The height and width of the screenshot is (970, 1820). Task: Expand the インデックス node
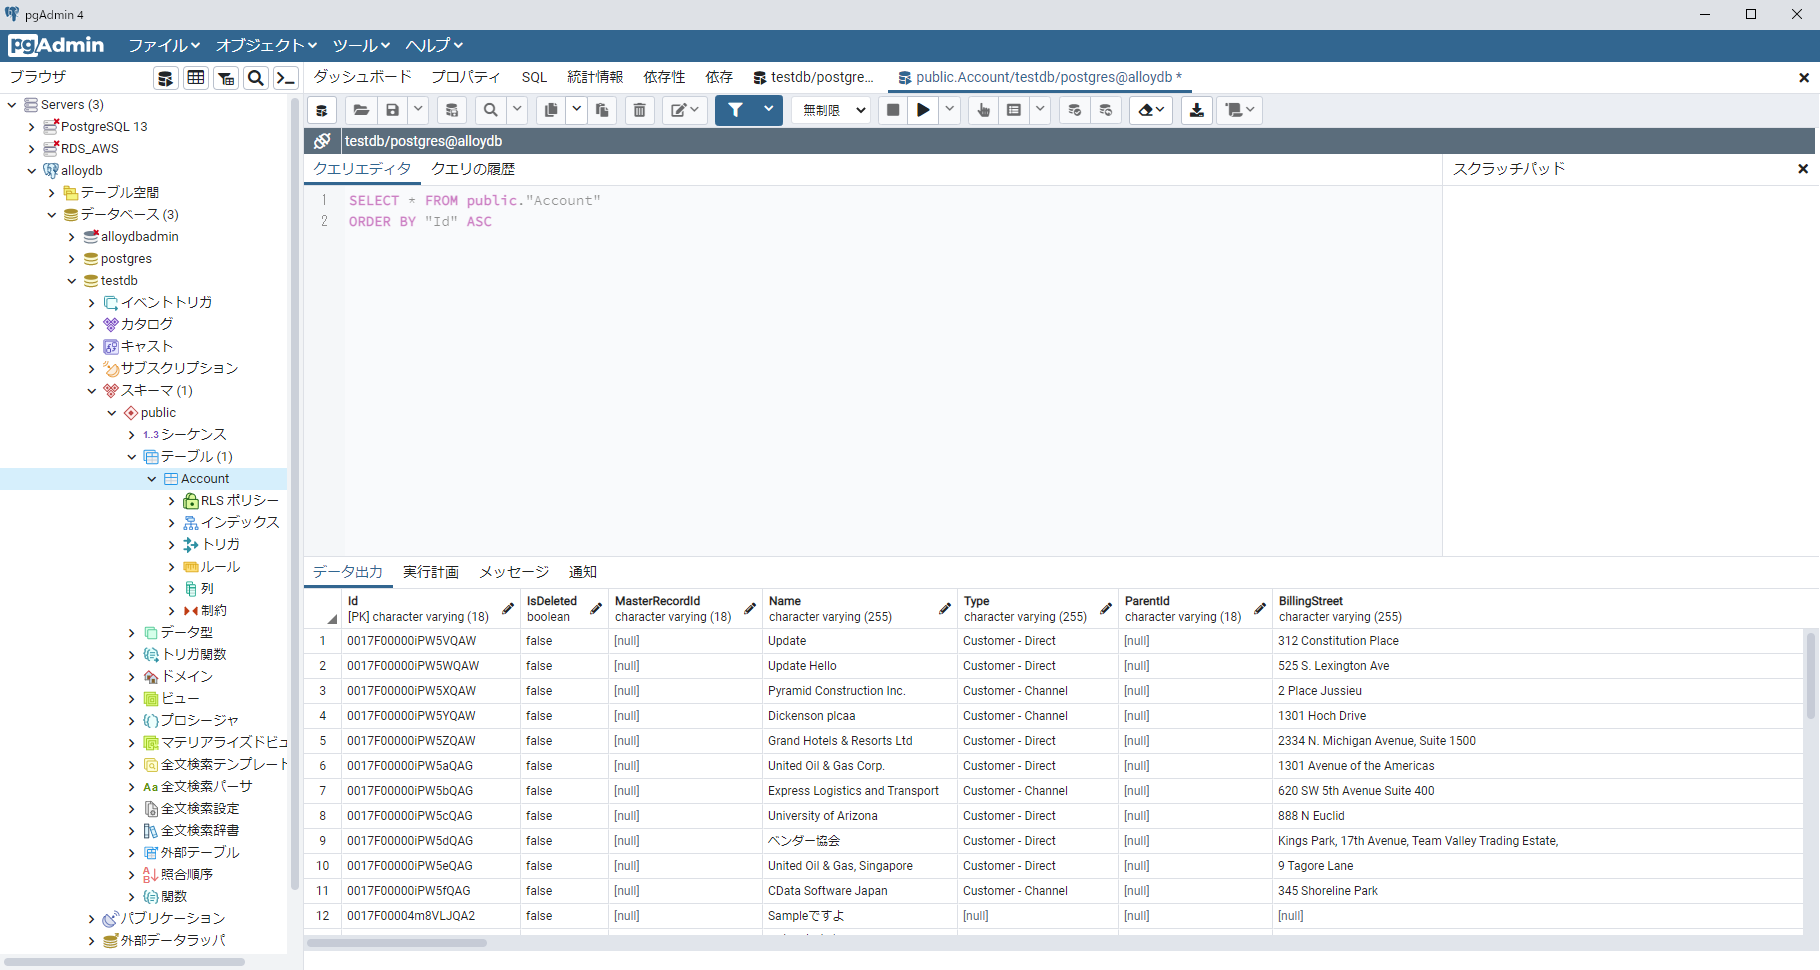(x=172, y=523)
